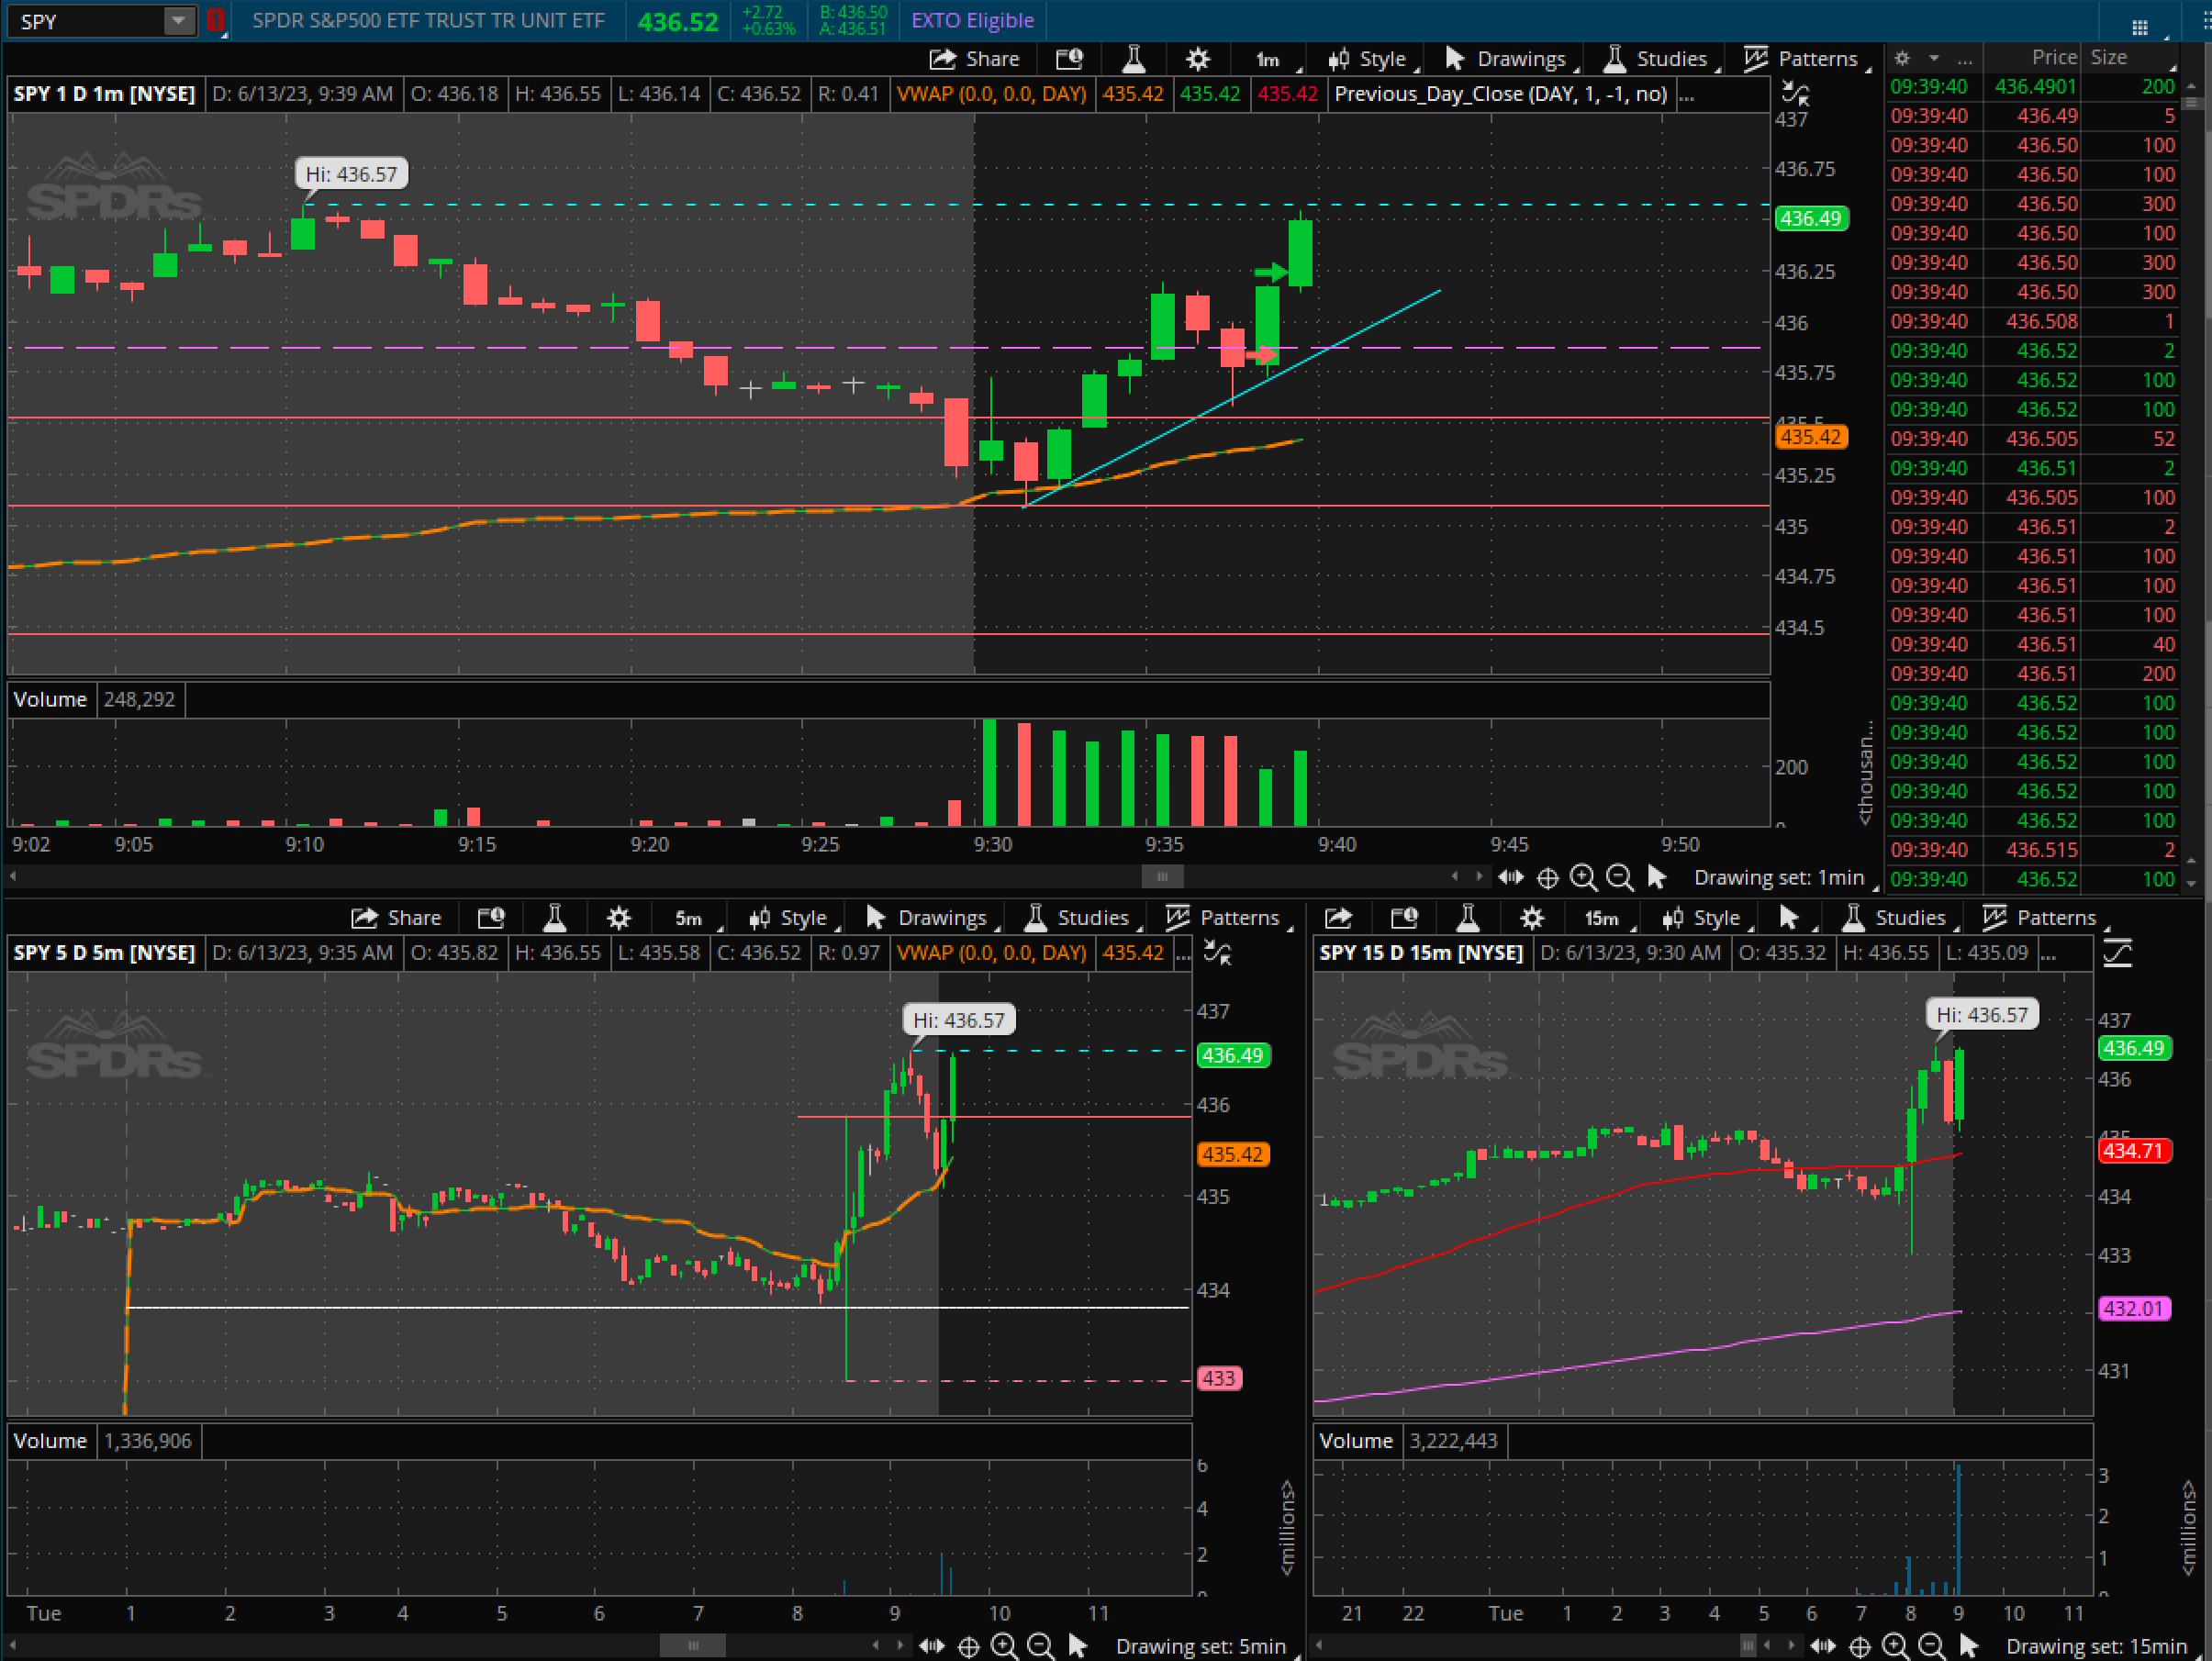
Task: Open the grid layout icon at top right
Action: pos(2139,27)
